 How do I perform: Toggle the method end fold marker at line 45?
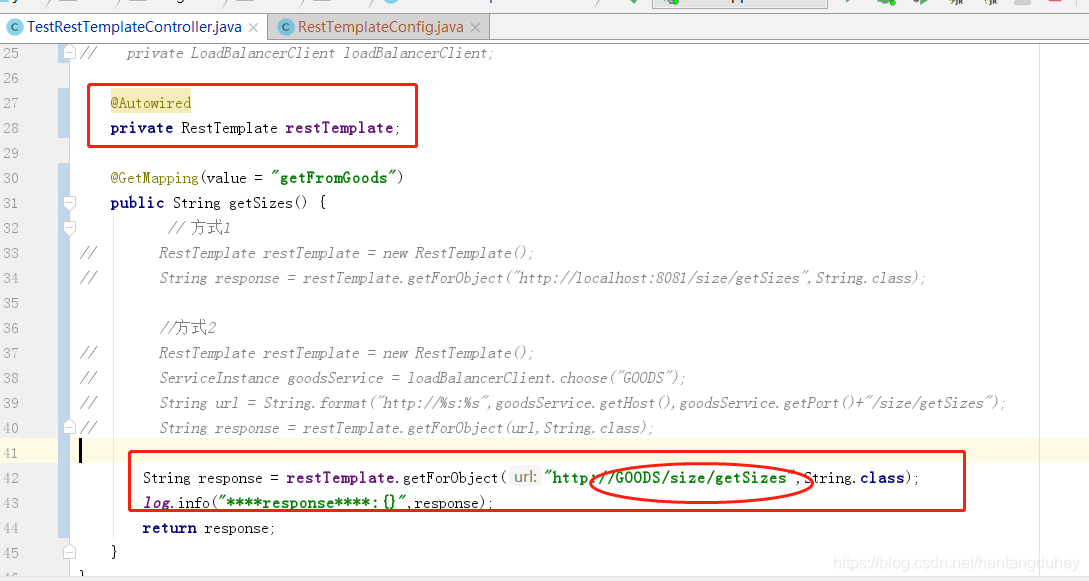[x=69, y=552]
